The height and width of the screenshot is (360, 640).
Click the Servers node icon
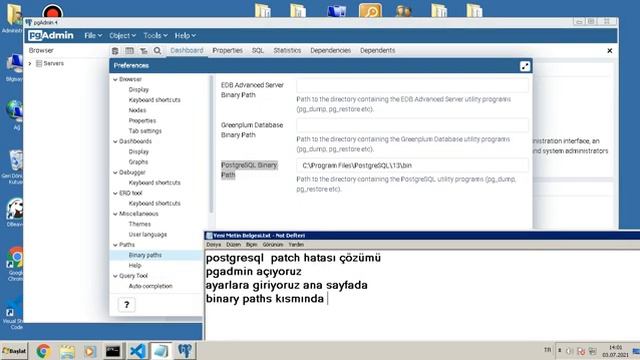(39, 63)
